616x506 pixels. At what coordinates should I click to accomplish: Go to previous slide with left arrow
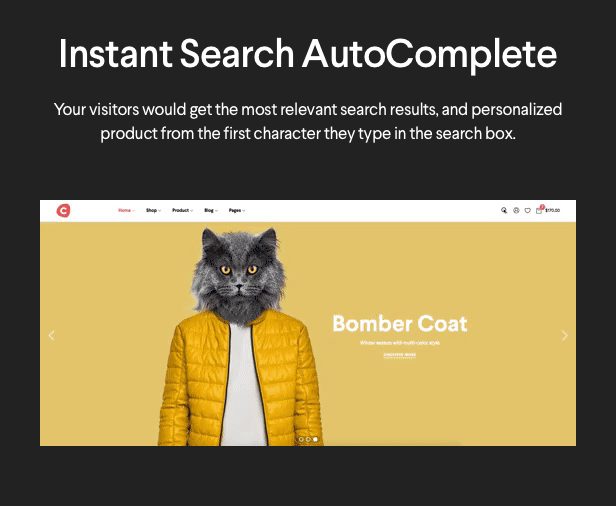pyautogui.click(x=52, y=336)
